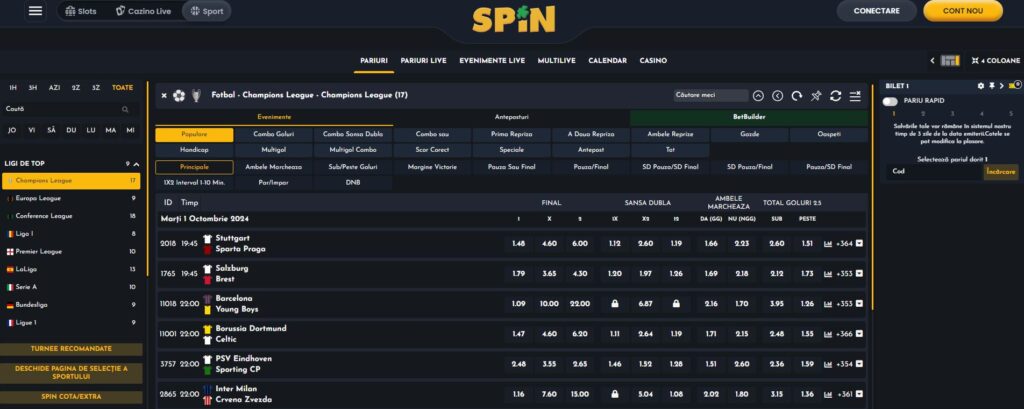Collapse the Ligi de Top section
The width and height of the screenshot is (1024, 409).
[136, 164]
